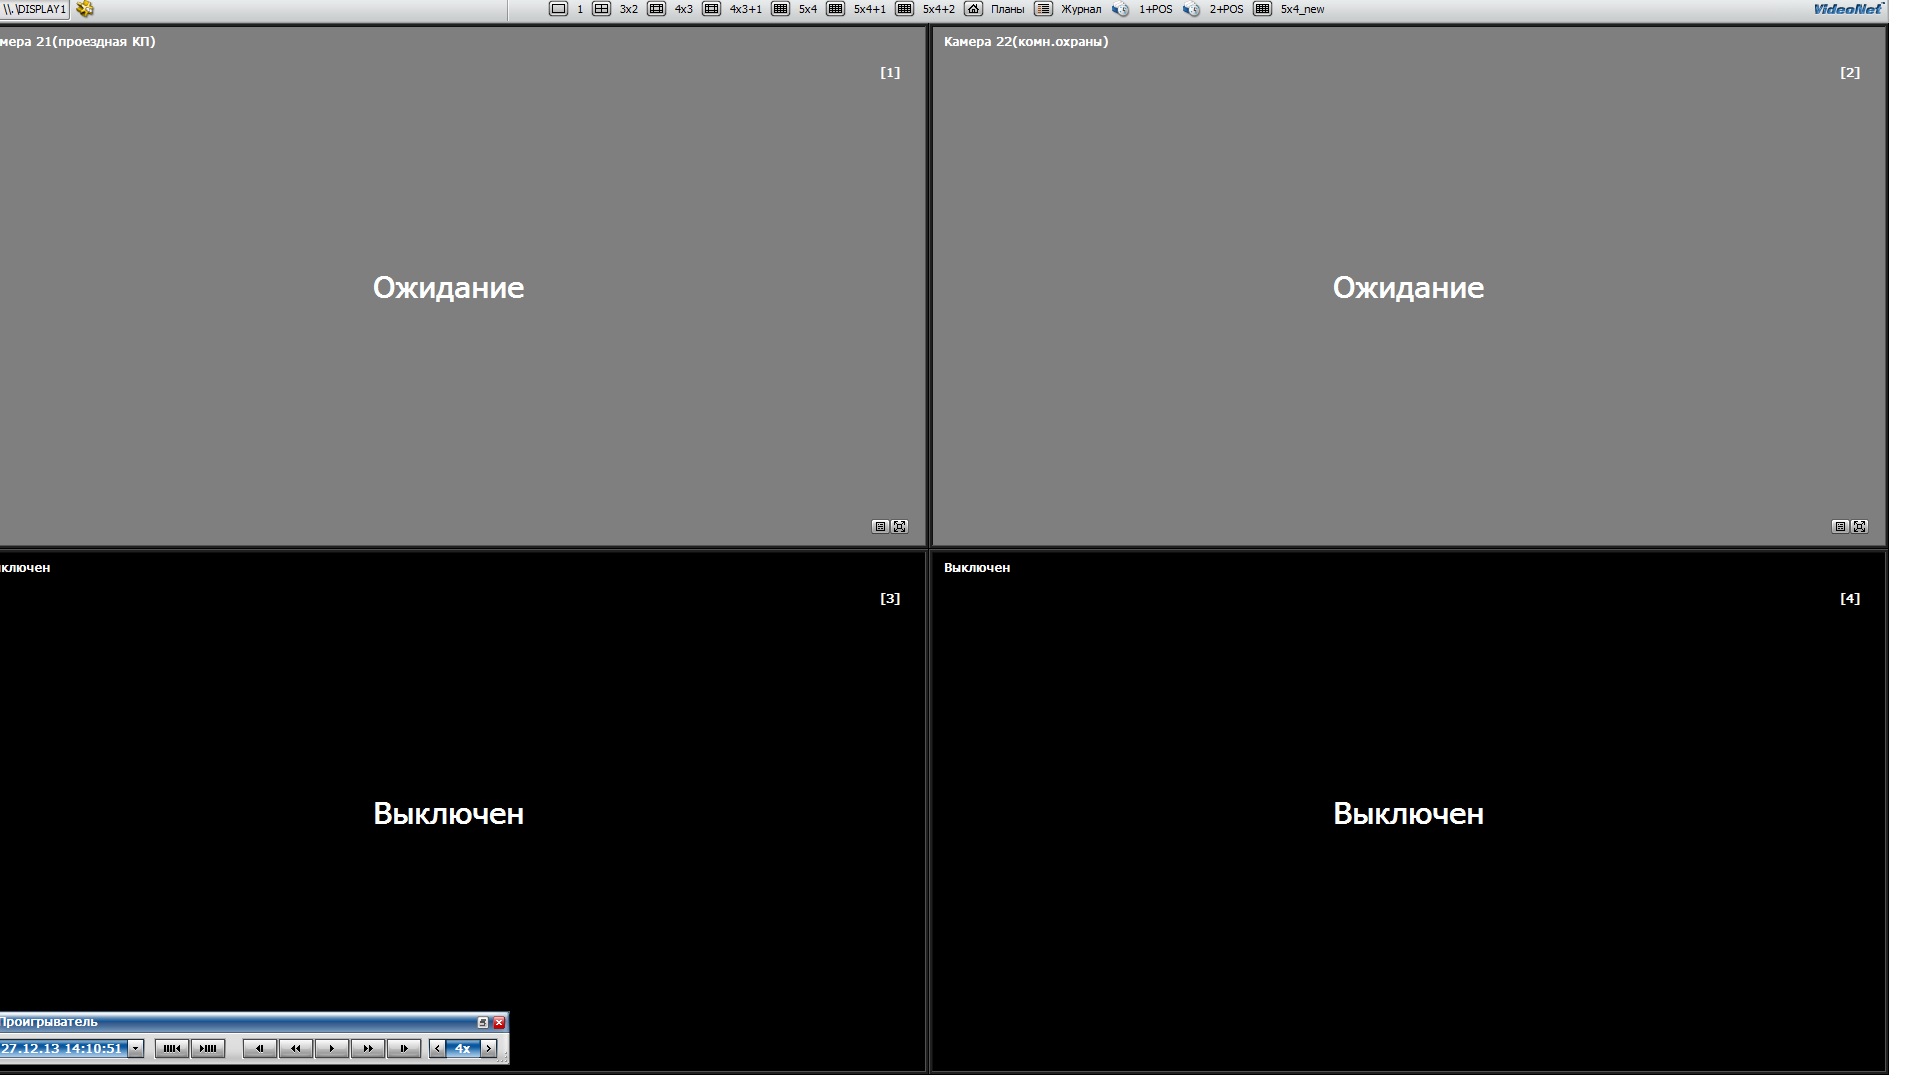The image size is (1920, 1080).
Task: Jump to the previous recording fragment
Action: coord(171,1049)
